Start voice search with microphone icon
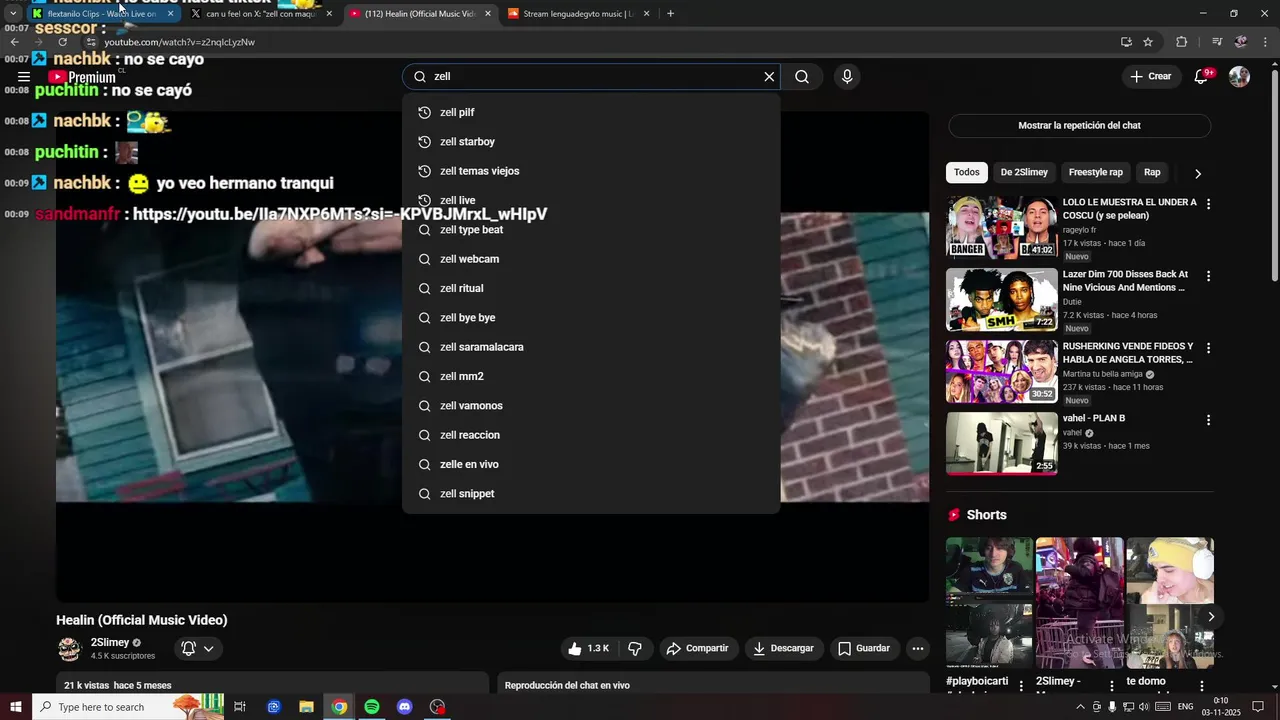1280x720 pixels. (x=847, y=77)
